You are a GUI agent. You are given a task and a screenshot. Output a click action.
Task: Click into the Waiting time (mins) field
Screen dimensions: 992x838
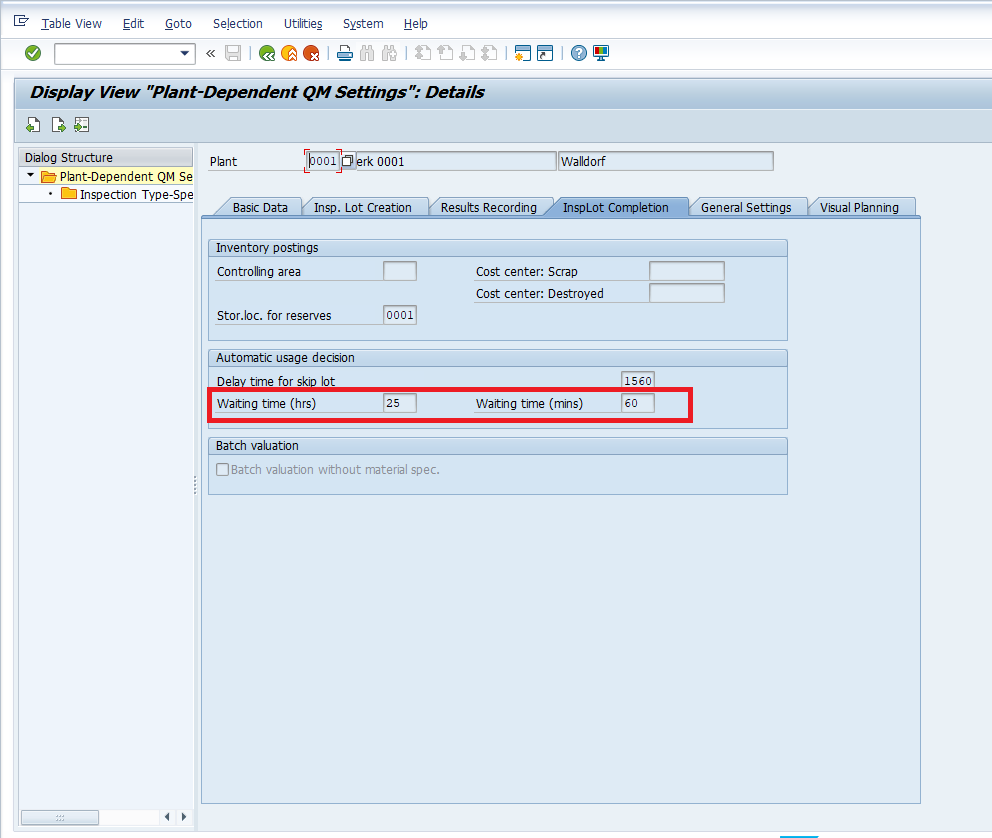(x=638, y=403)
